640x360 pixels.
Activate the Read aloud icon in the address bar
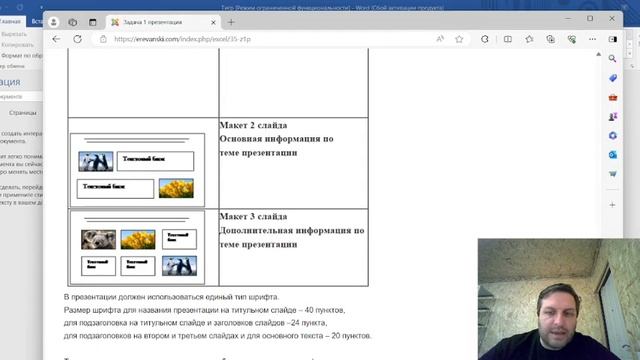(x=440, y=39)
